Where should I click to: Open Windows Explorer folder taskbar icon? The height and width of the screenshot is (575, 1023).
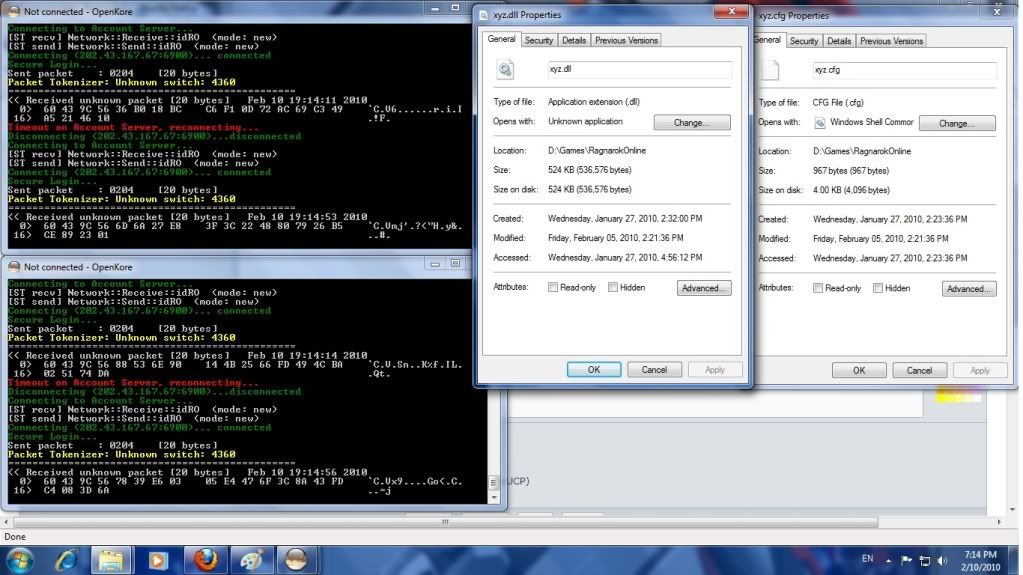coord(111,560)
